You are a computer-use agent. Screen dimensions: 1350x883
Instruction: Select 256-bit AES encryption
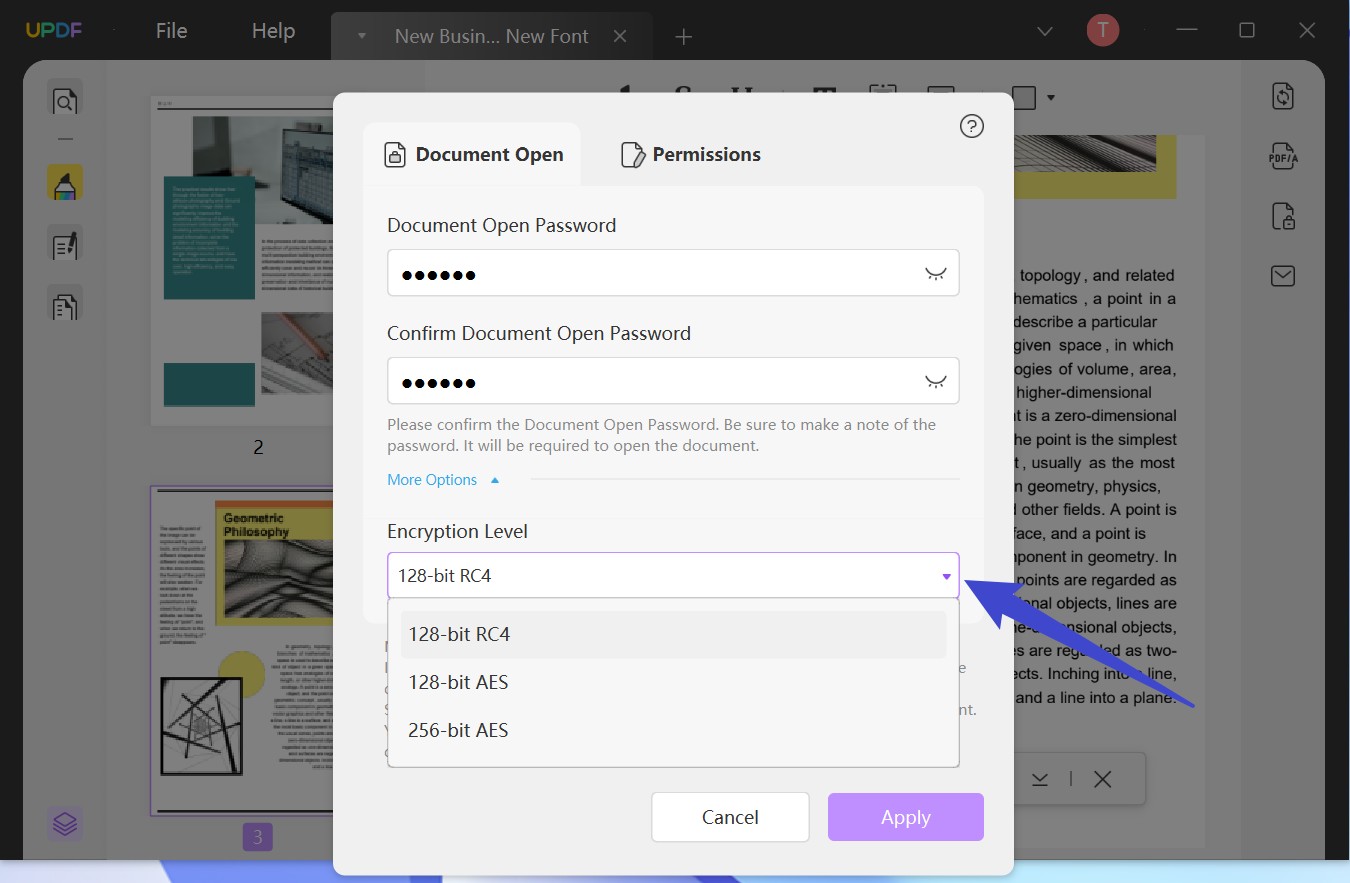[458, 730]
